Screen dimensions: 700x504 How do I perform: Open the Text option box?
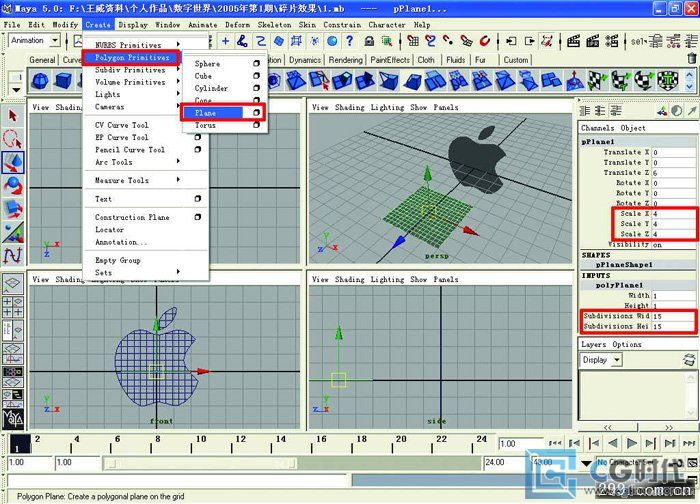click(x=197, y=199)
